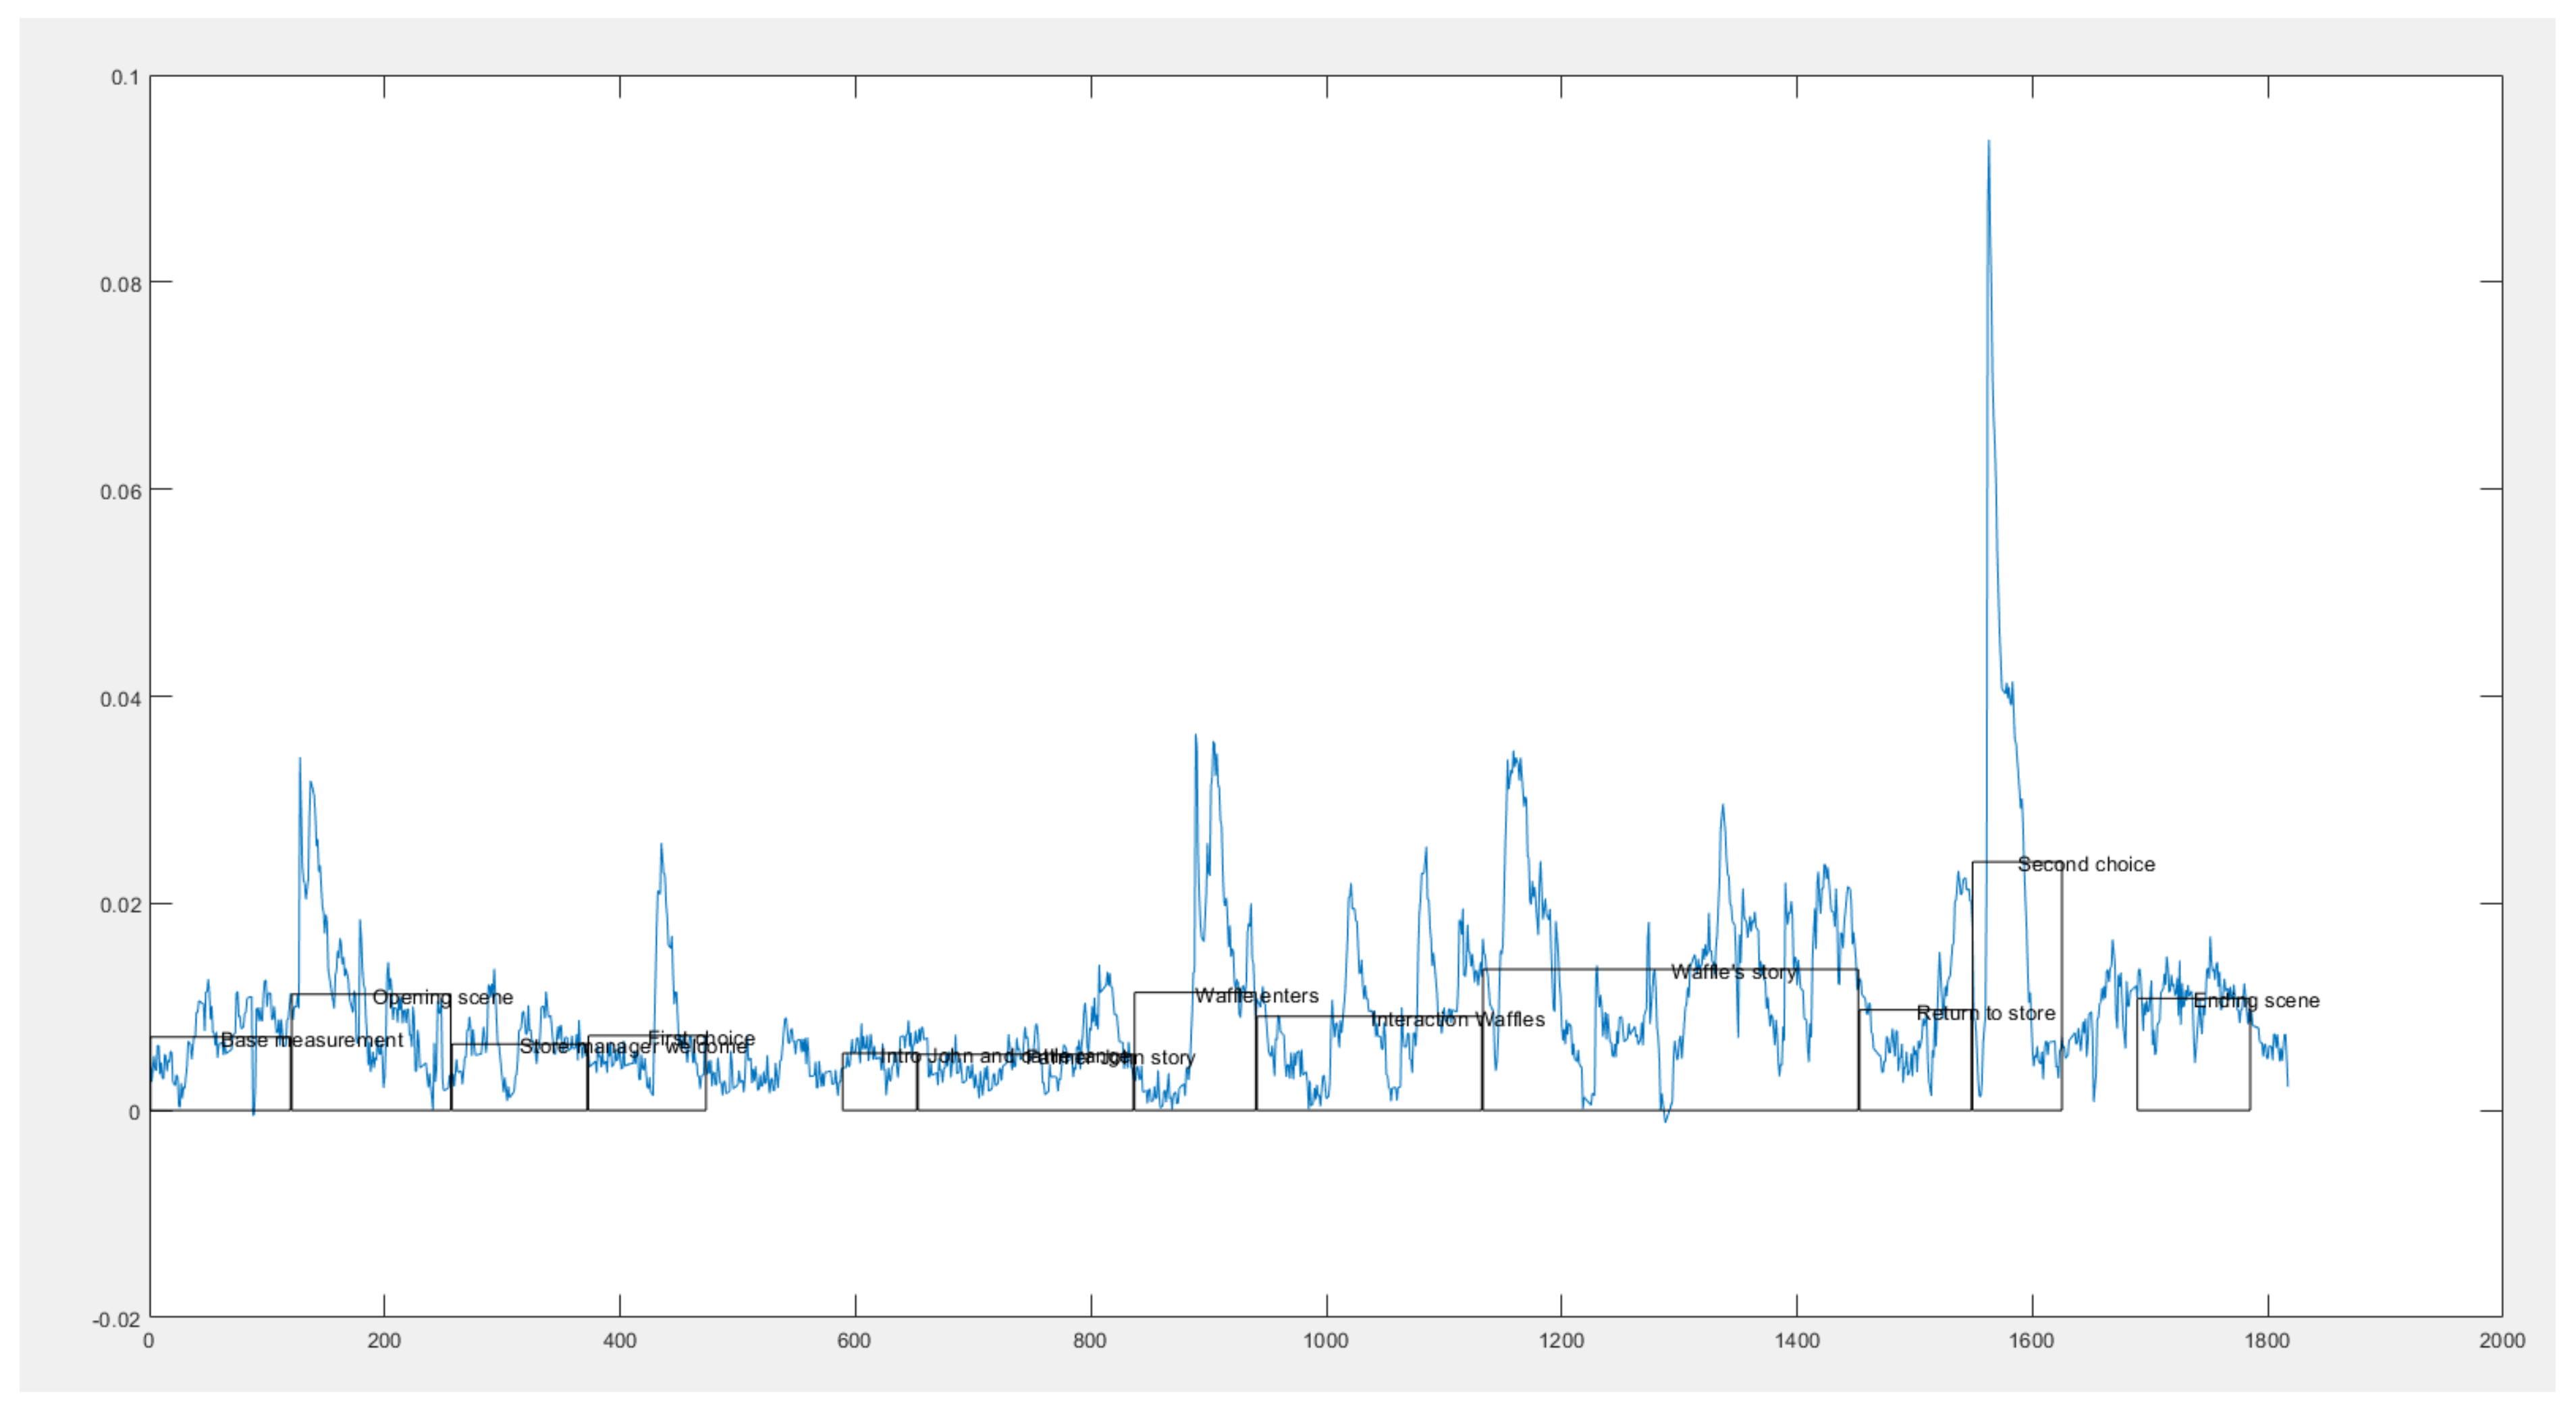This screenshot has height=1410, width=2576.
Task: Click the 1000 x-axis tick label
Action: point(1325,1341)
